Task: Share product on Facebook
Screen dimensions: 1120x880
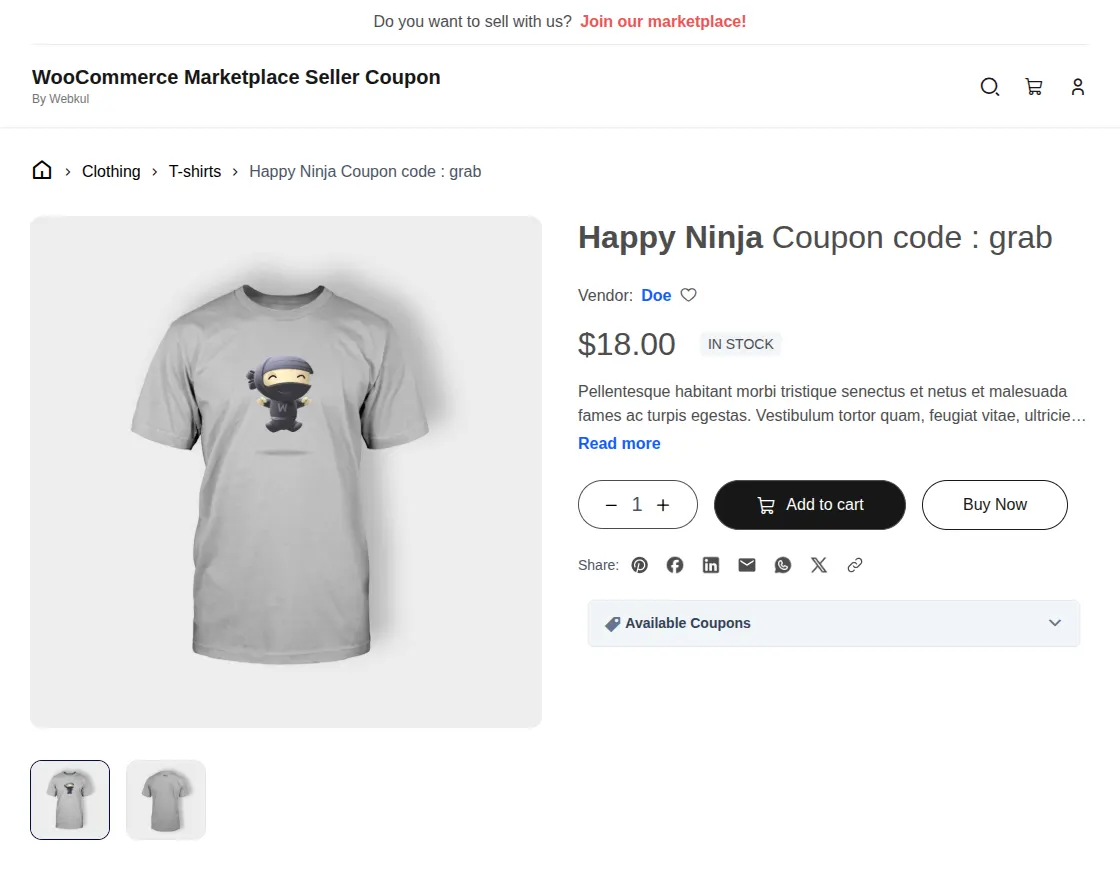Action: pos(675,565)
